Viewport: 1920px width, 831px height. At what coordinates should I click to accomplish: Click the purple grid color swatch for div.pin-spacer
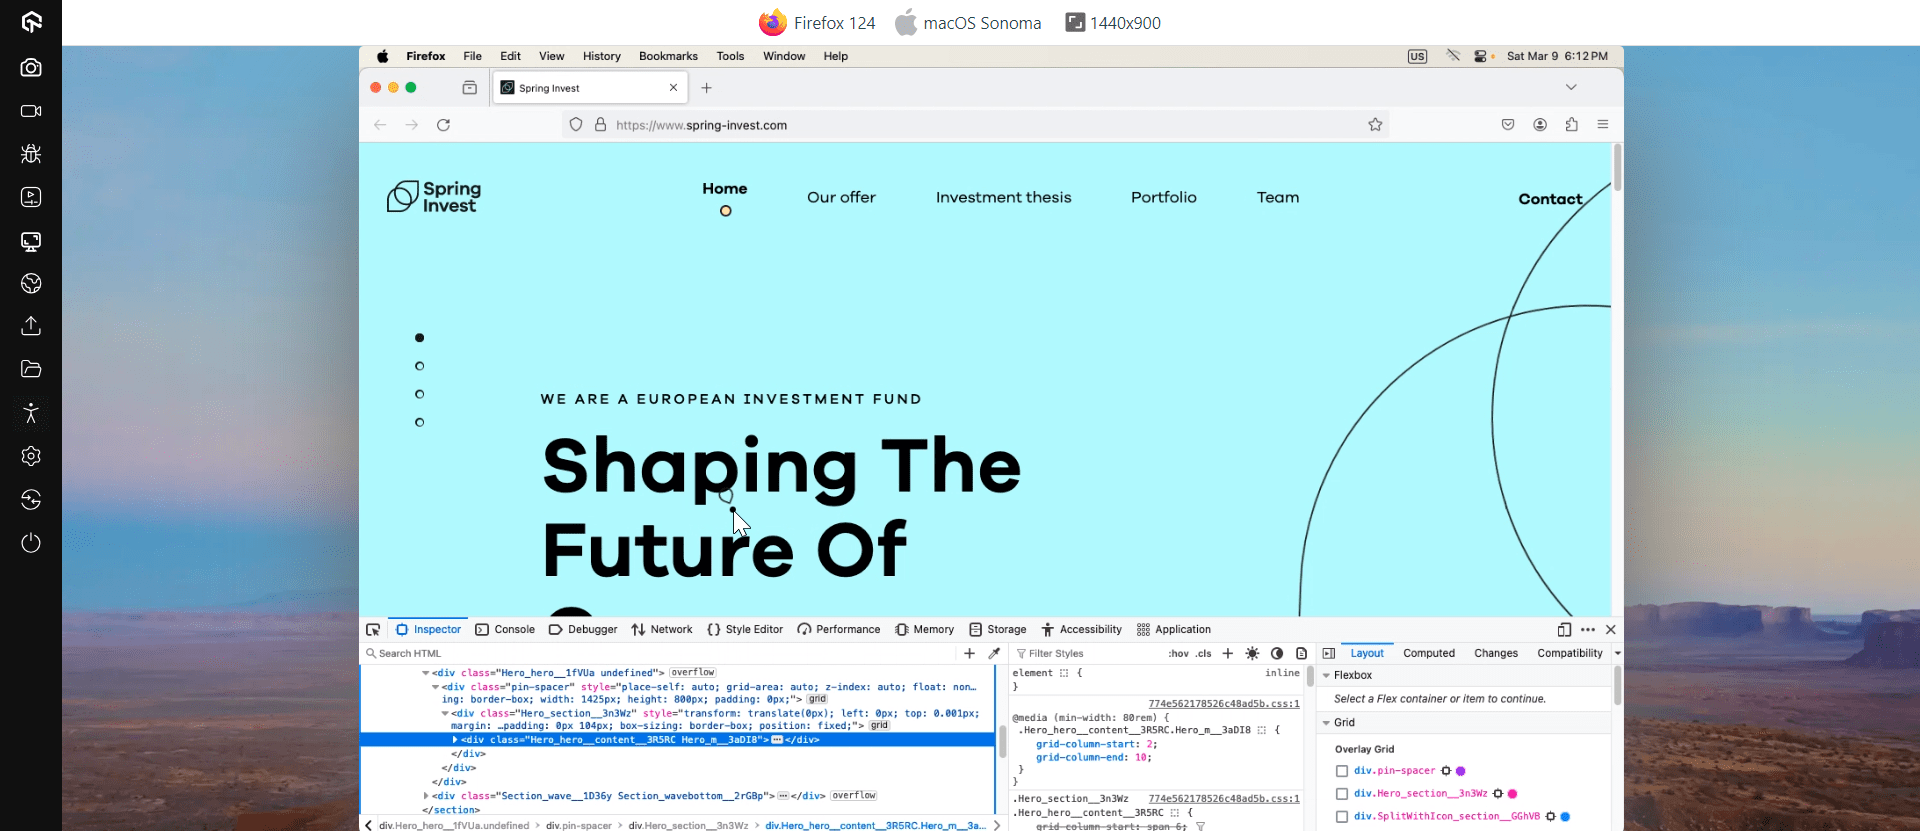pyautogui.click(x=1461, y=771)
